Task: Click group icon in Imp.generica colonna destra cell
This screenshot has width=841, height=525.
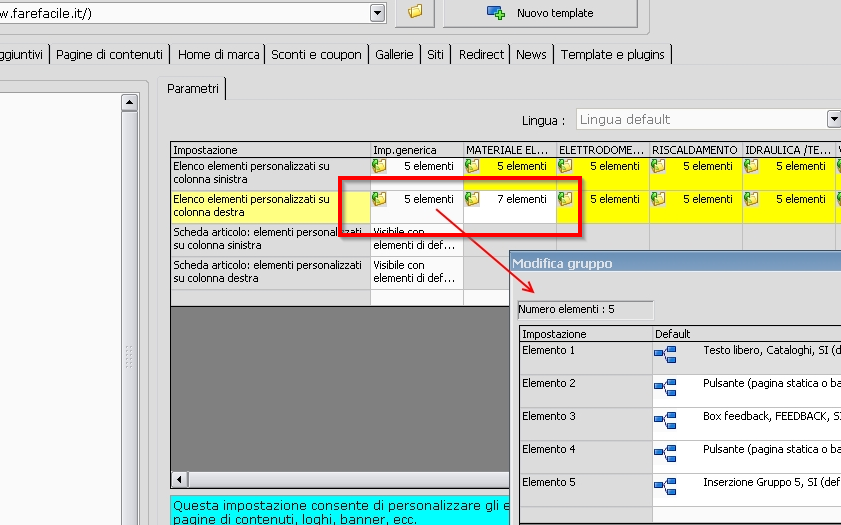Action: pyautogui.click(x=379, y=199)
